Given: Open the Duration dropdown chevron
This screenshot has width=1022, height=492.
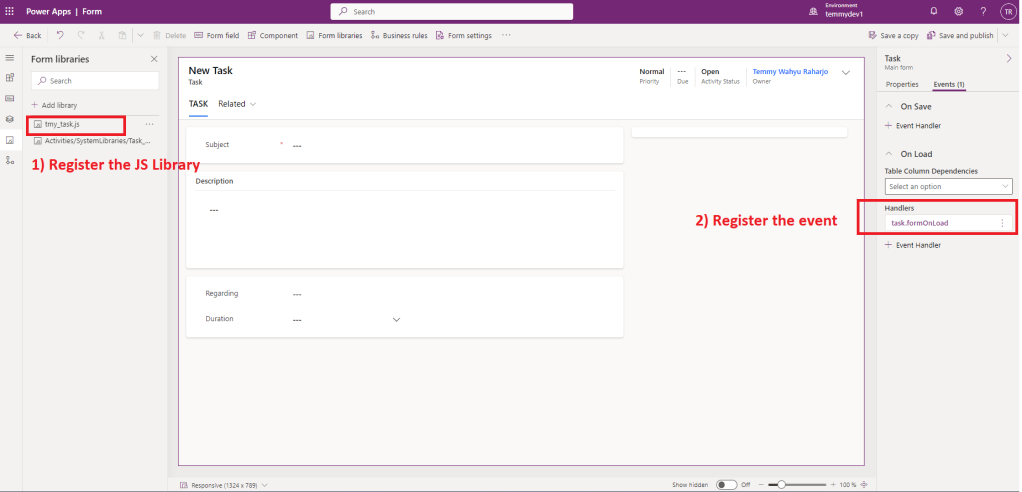Looking at the screenshot, I should pyautogui.click(x=396, y=319).
